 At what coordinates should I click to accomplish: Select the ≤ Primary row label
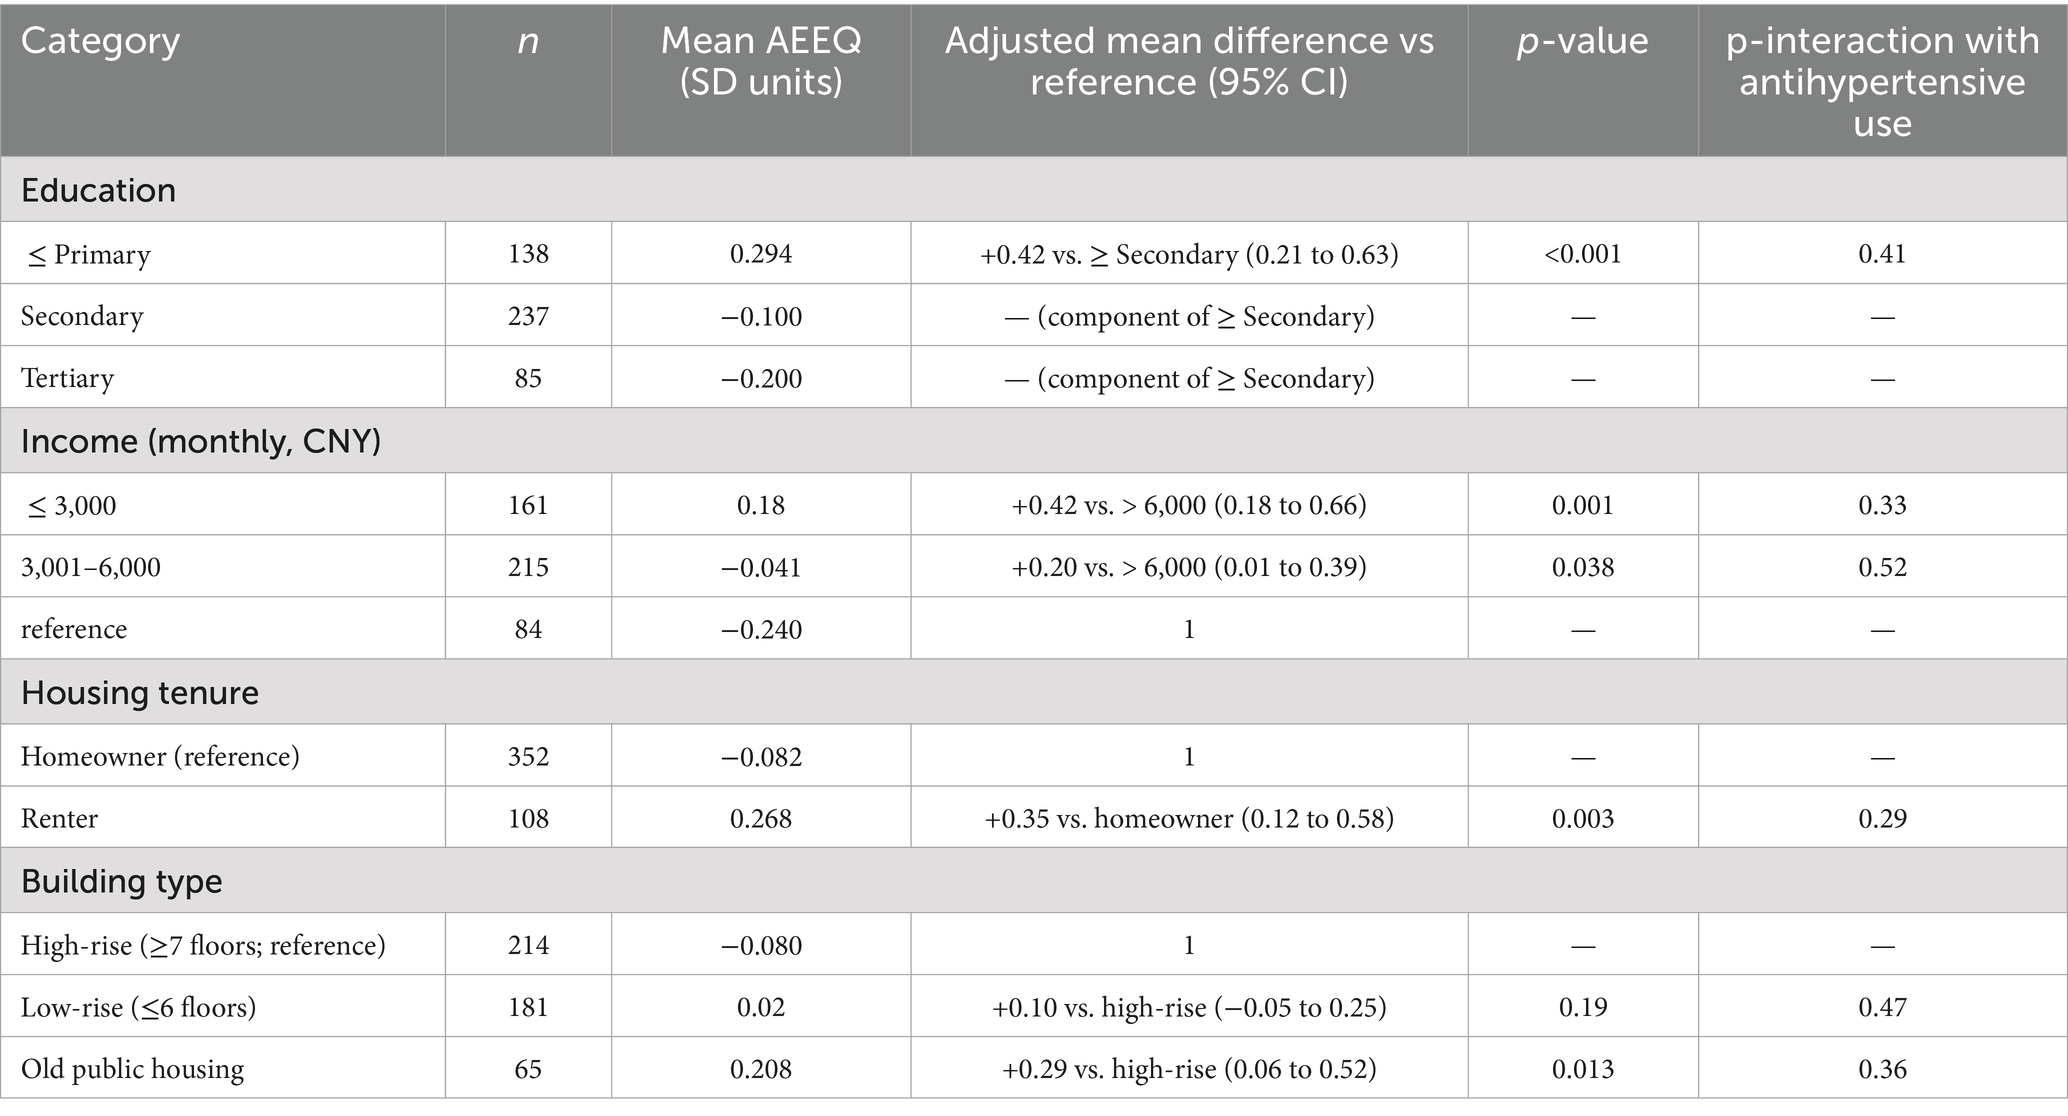click(86, 254)
